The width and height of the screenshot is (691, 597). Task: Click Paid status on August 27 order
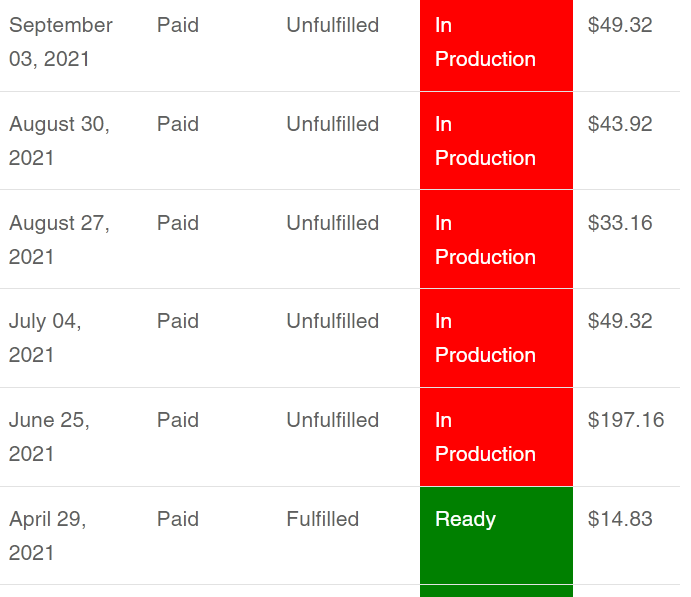pyautogui.click(x=178, y=223)
